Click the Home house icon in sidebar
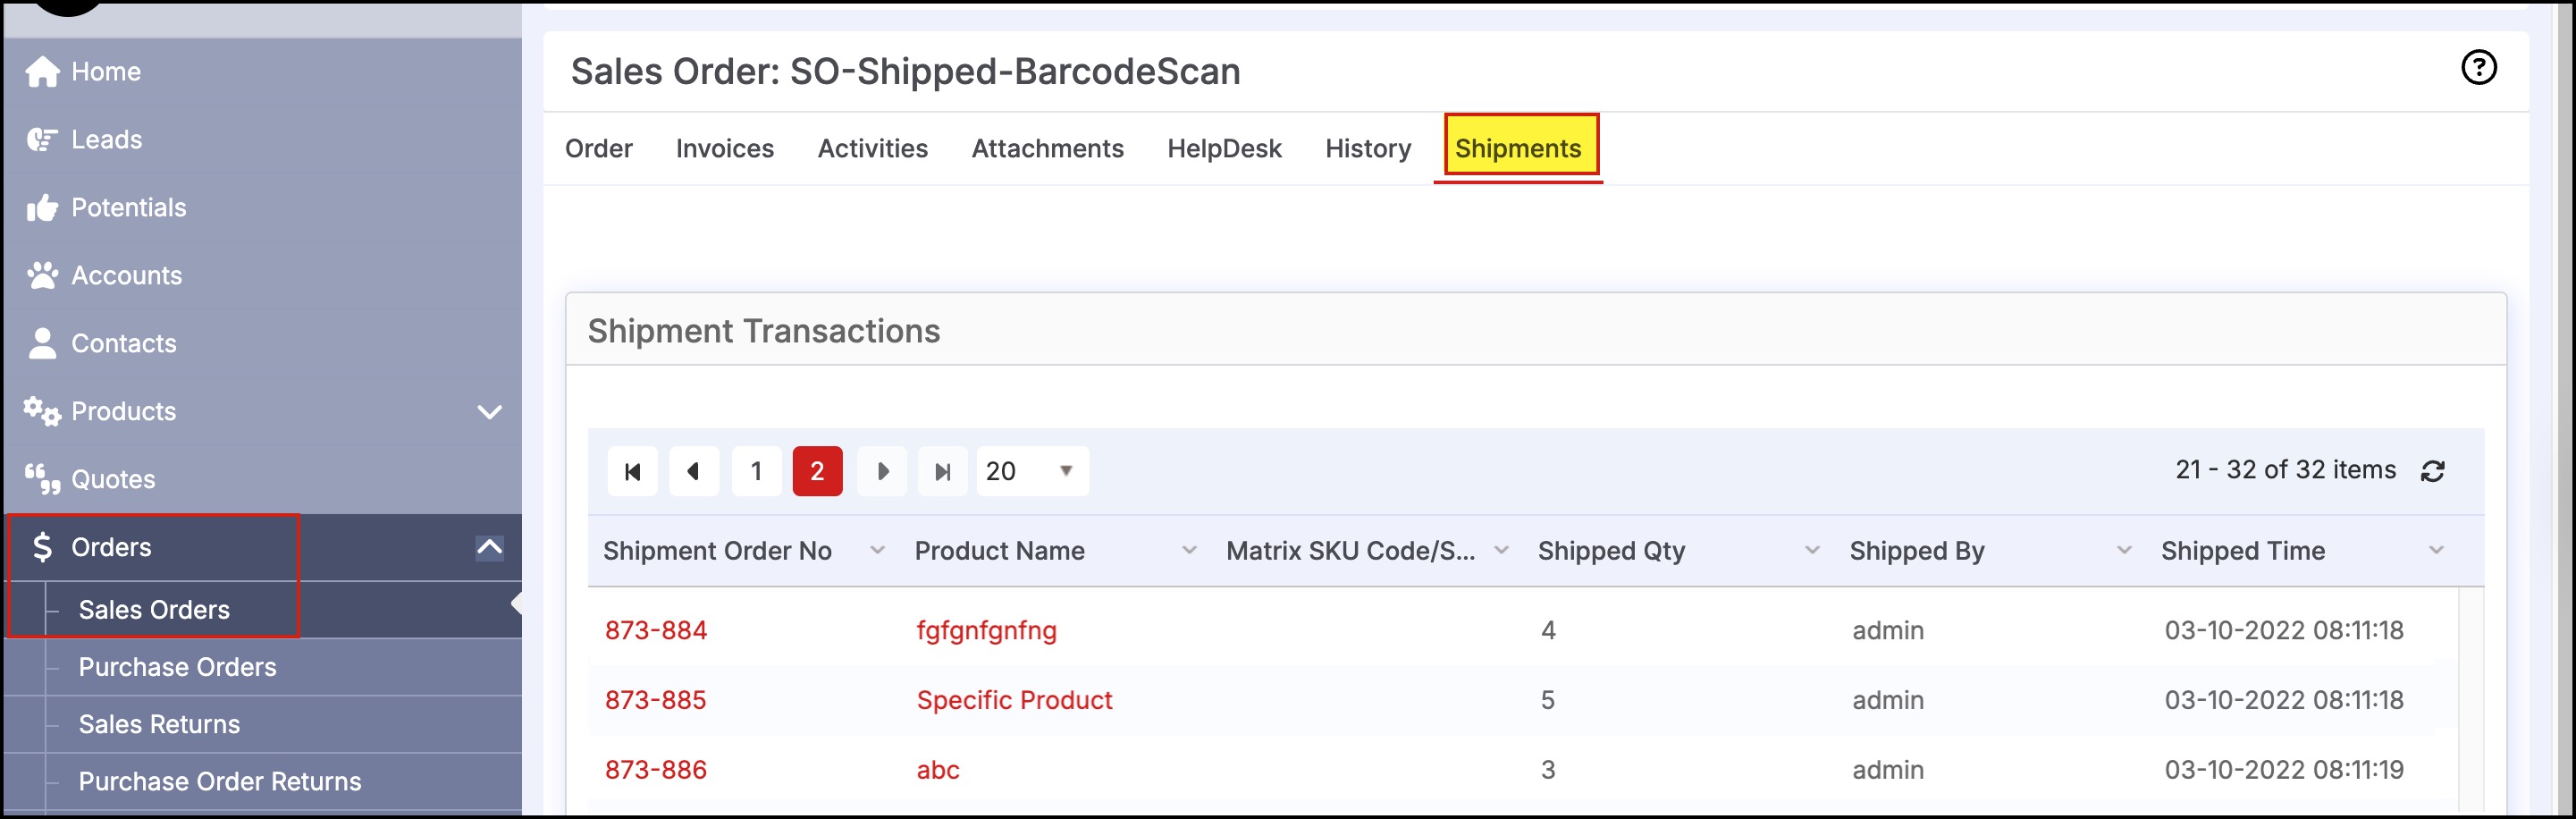The width and height of the screenshot is (2576, 819). coord(42,72)
